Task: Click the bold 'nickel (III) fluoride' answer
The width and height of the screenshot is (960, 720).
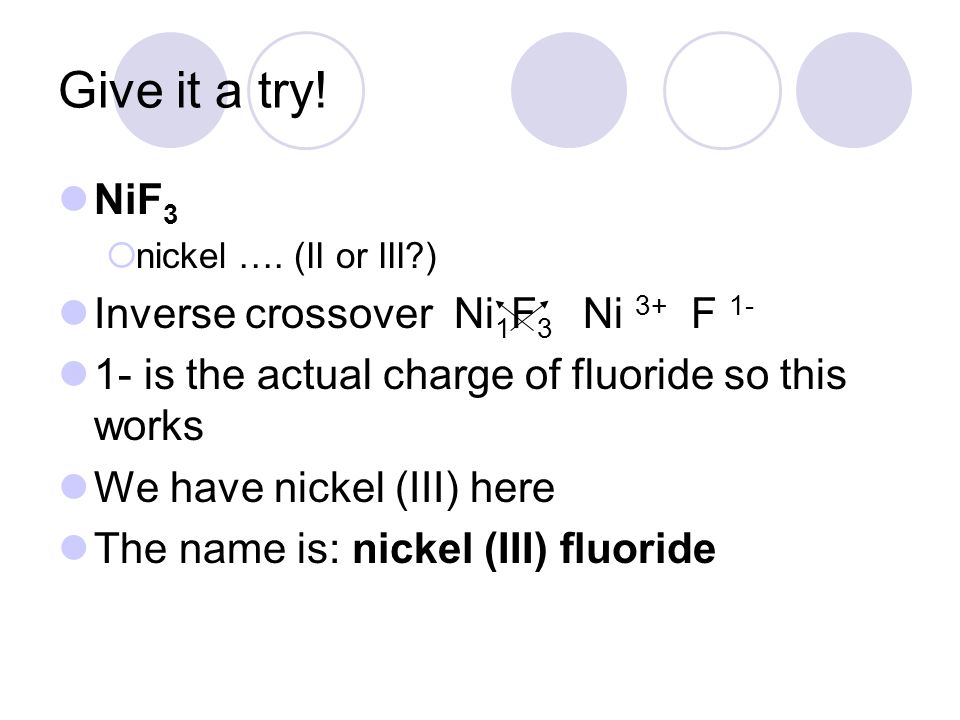Action: tap(534, 549)
